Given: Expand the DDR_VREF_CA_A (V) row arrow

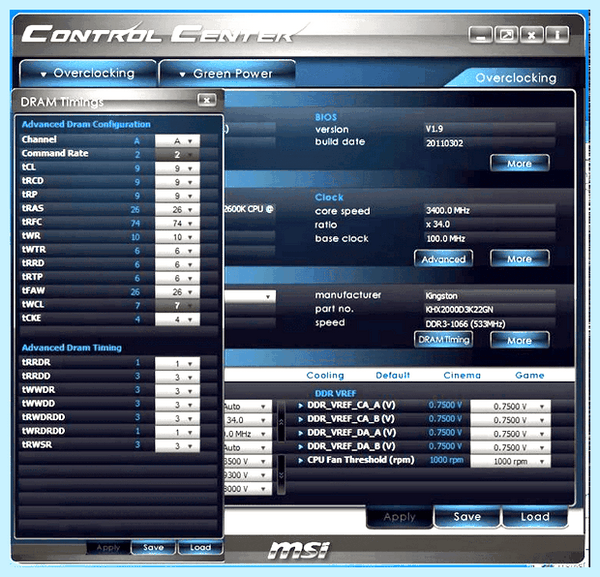Looking at the screenshot, I should click(x=301, y=406).
